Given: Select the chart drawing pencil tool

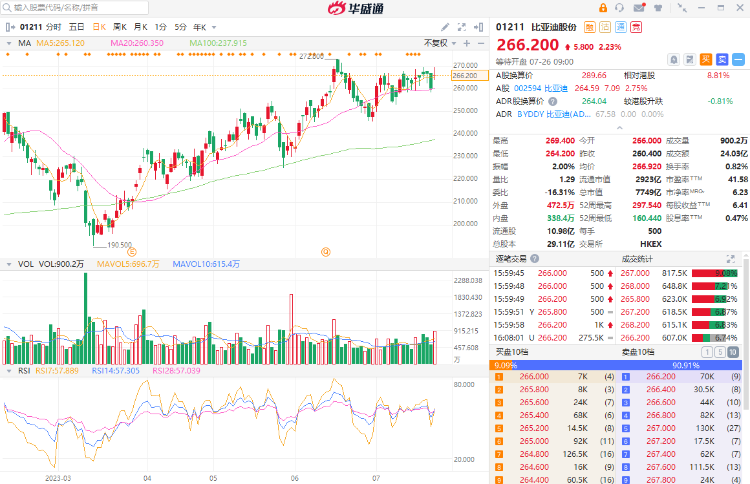Looking at the screenshot, I should [x=445, y=27].
